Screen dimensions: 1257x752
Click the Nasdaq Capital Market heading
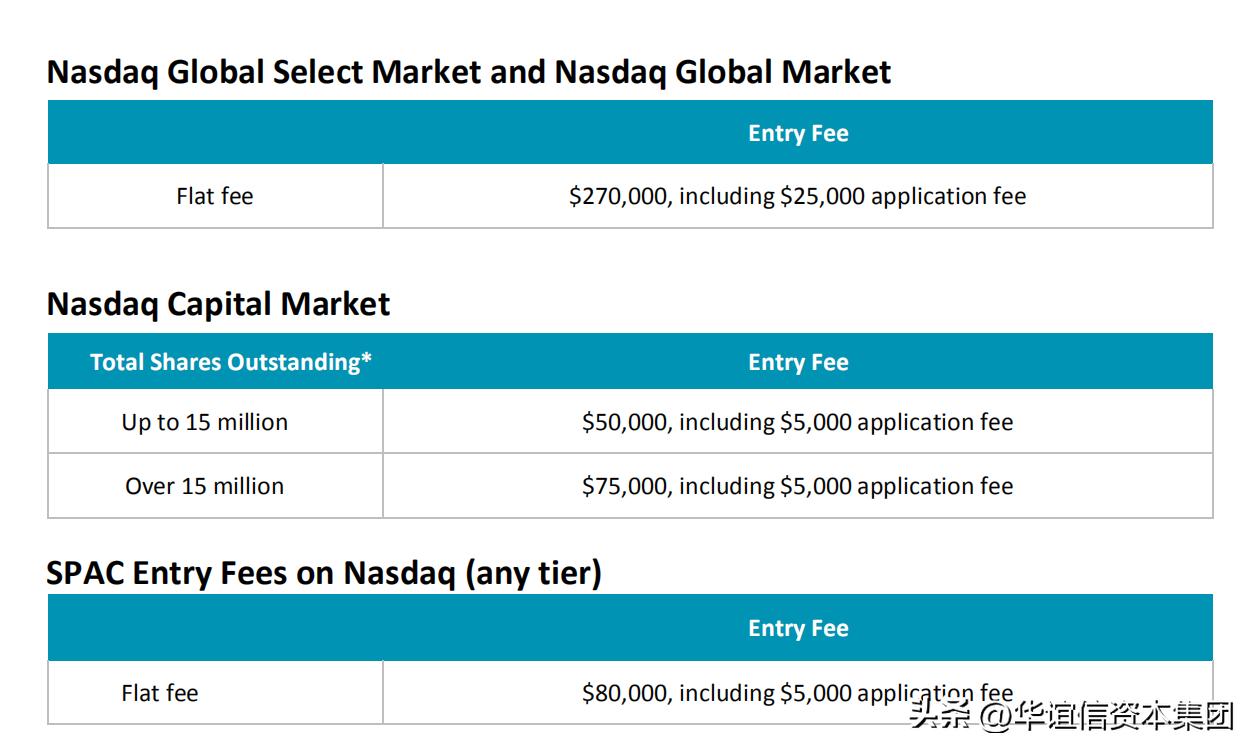218,304
